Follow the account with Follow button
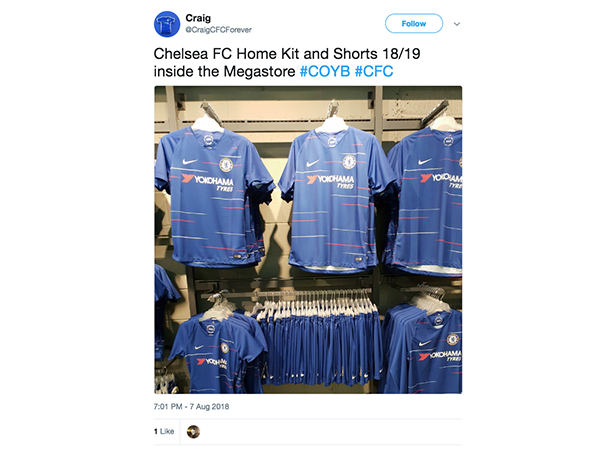This screenshot has height=450, width=616. tap(414, 24)
